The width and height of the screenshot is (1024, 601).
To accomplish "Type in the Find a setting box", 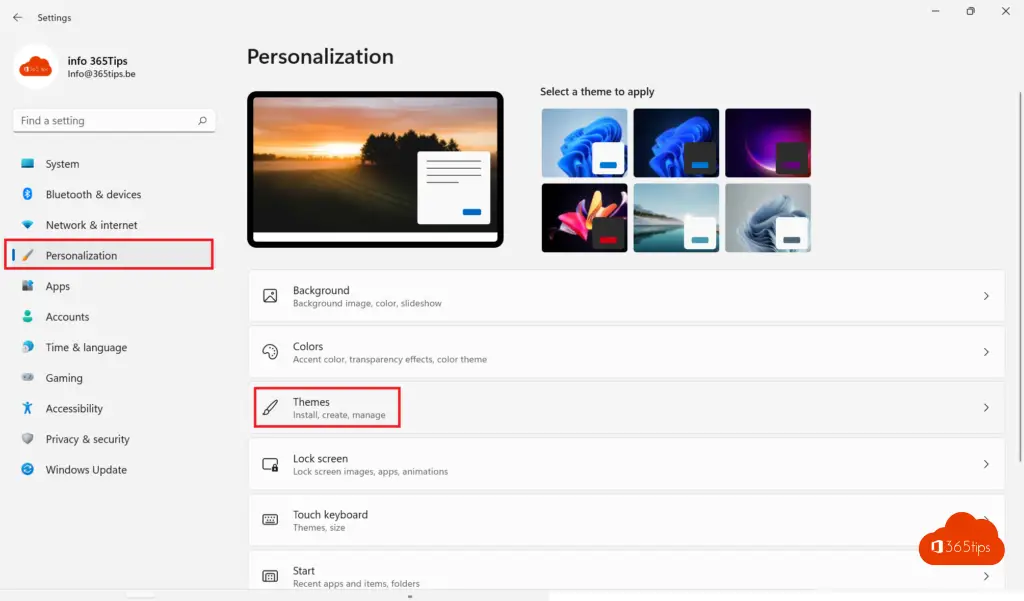I will coord(105,121).
